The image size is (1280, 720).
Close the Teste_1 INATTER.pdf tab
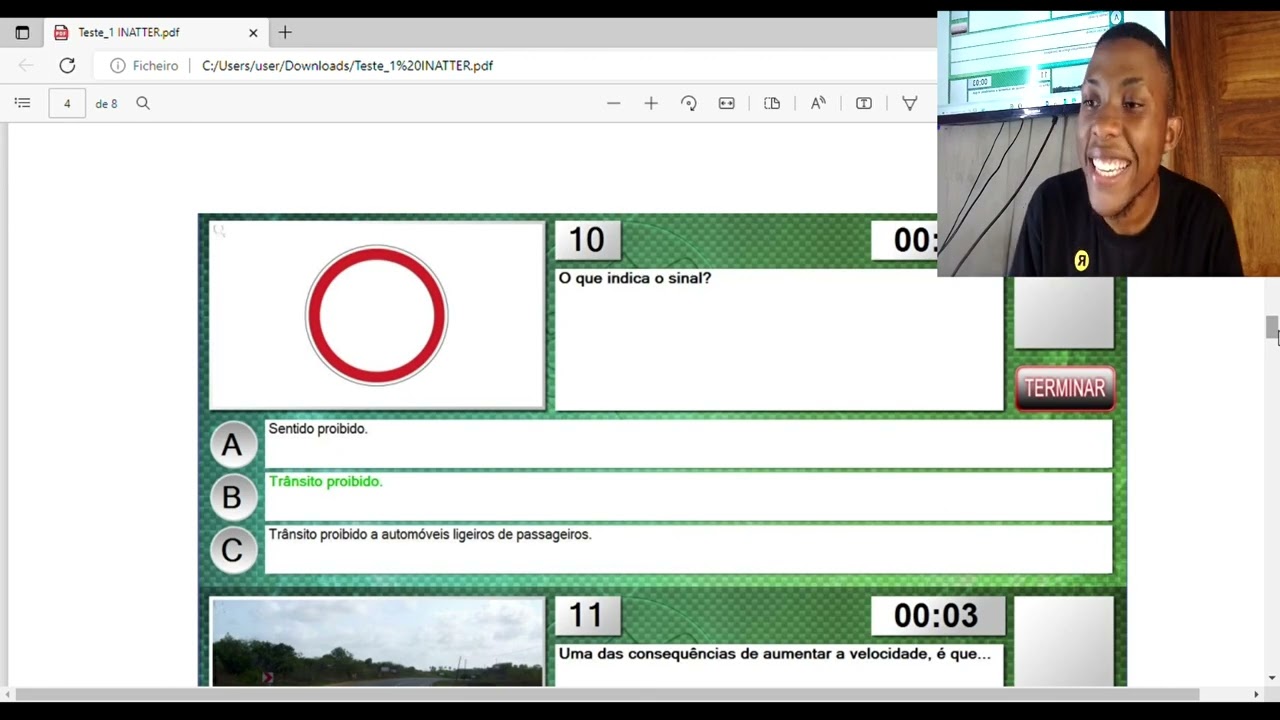click(253, 32)
